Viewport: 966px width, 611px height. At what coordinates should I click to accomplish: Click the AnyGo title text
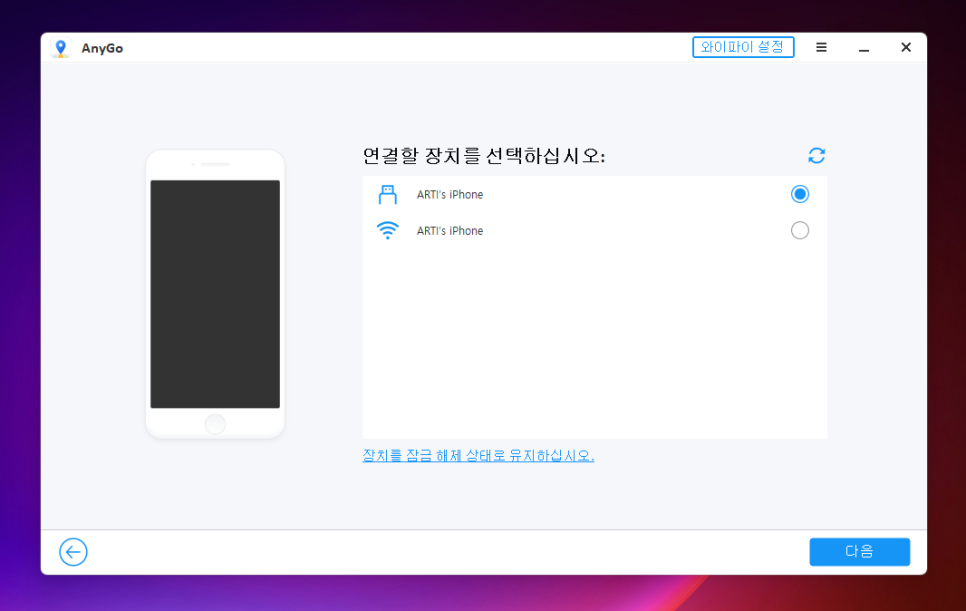click(102, 49)
